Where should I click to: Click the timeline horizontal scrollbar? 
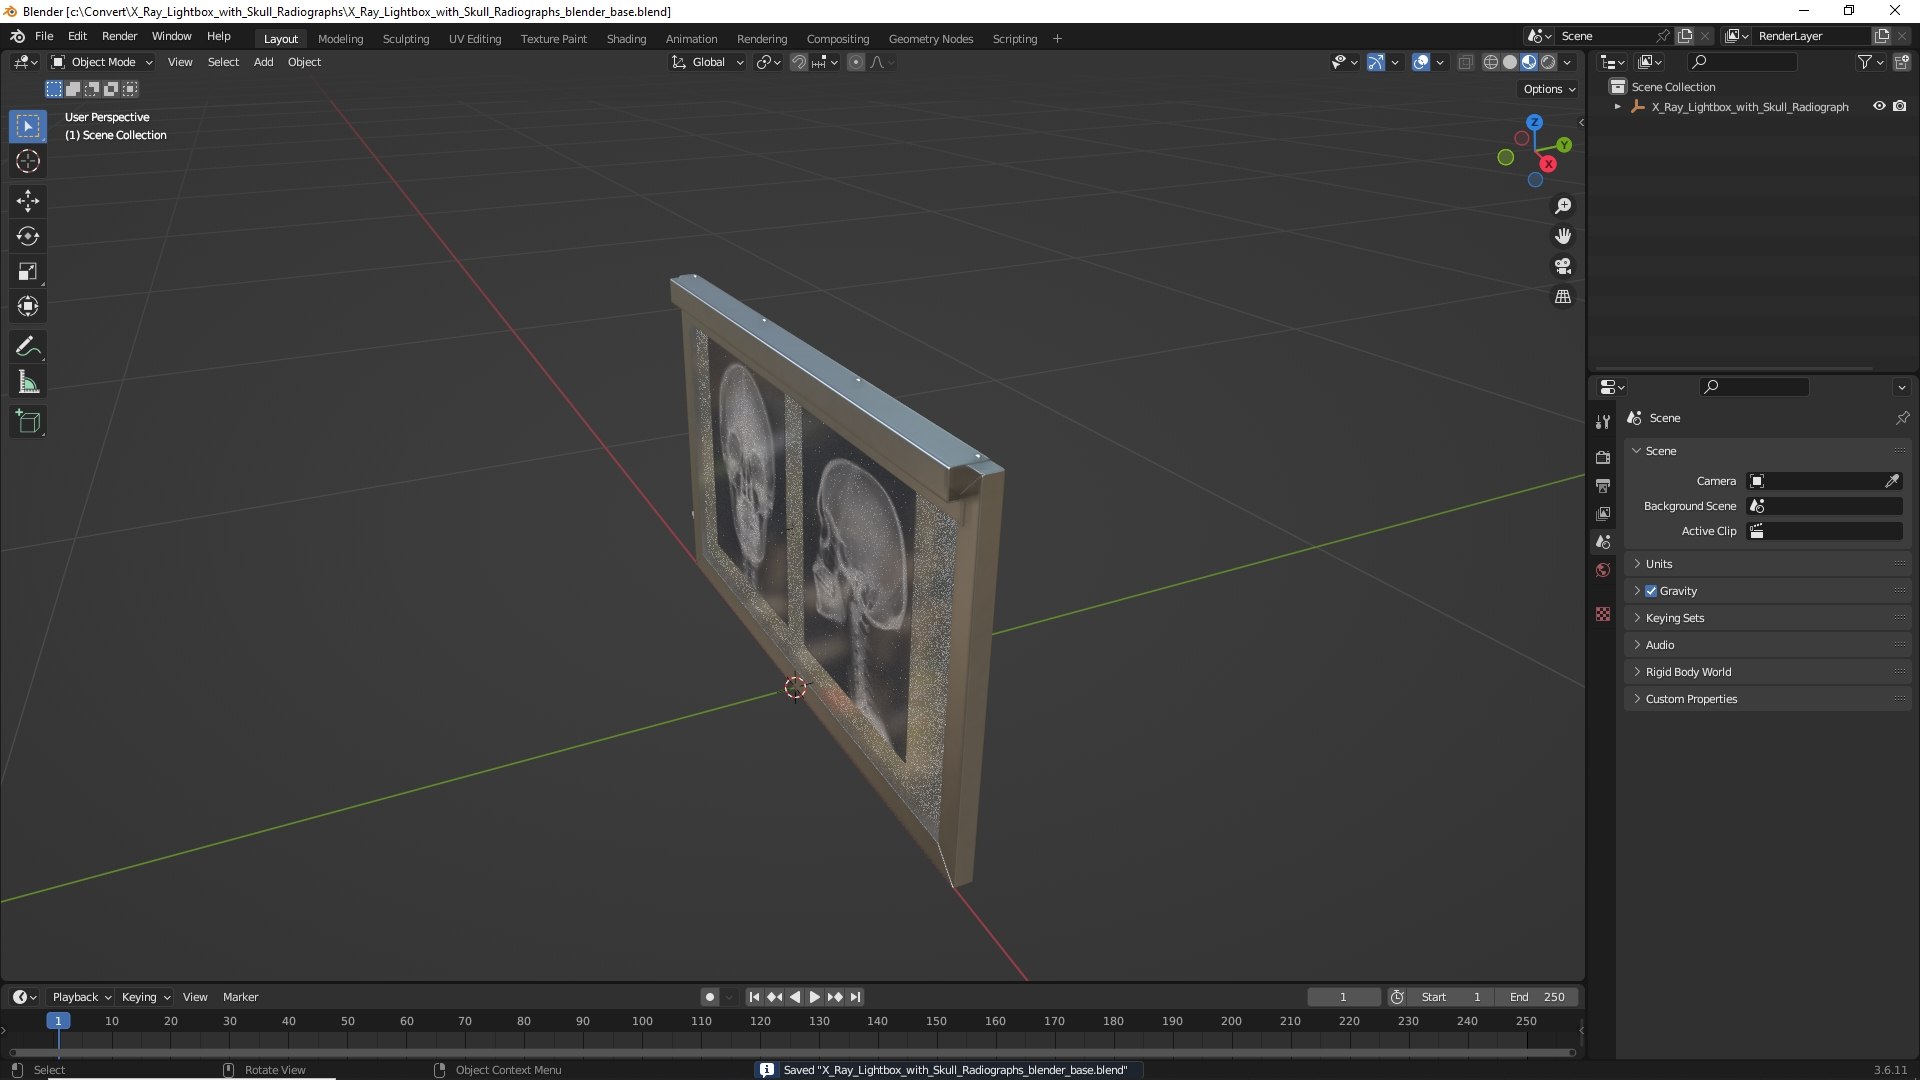792,1052
